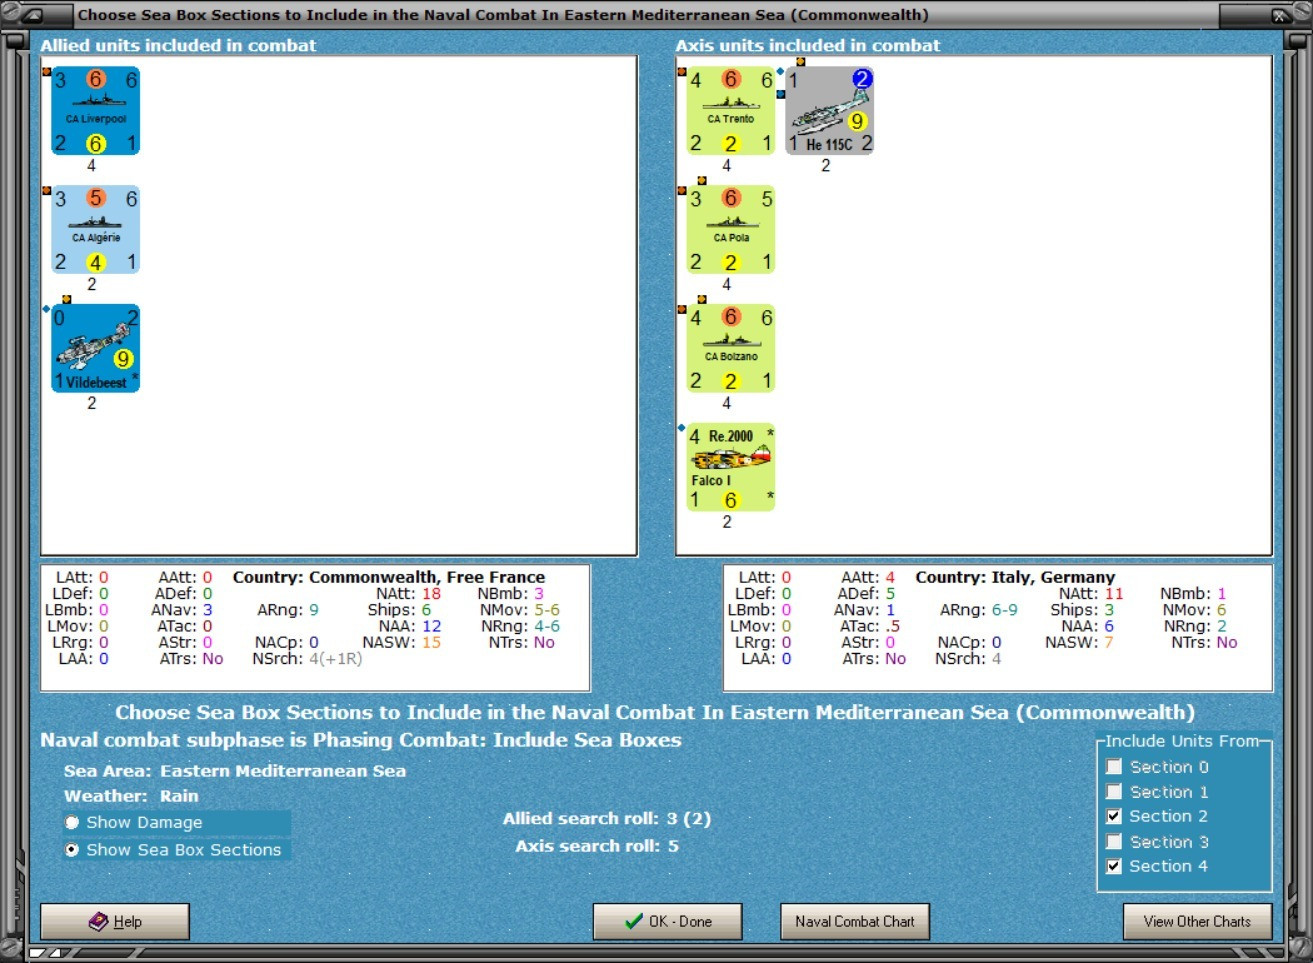The width and height of the screenshot is (1313, 963).
Task: Click the Allied NASW value 15
Action: point(431,643)
